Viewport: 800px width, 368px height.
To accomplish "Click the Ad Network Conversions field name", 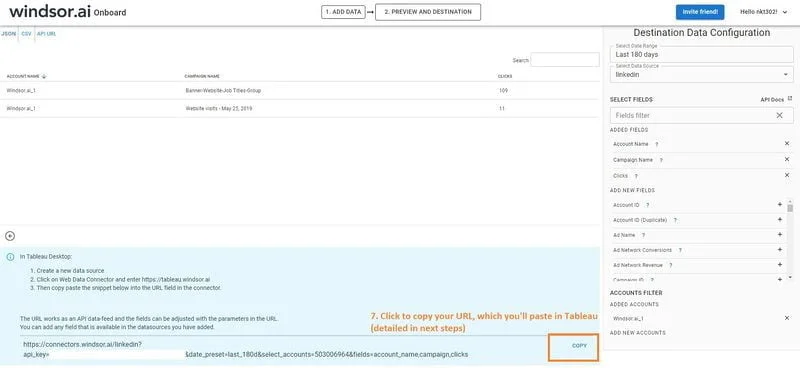I will click(642, 250).
